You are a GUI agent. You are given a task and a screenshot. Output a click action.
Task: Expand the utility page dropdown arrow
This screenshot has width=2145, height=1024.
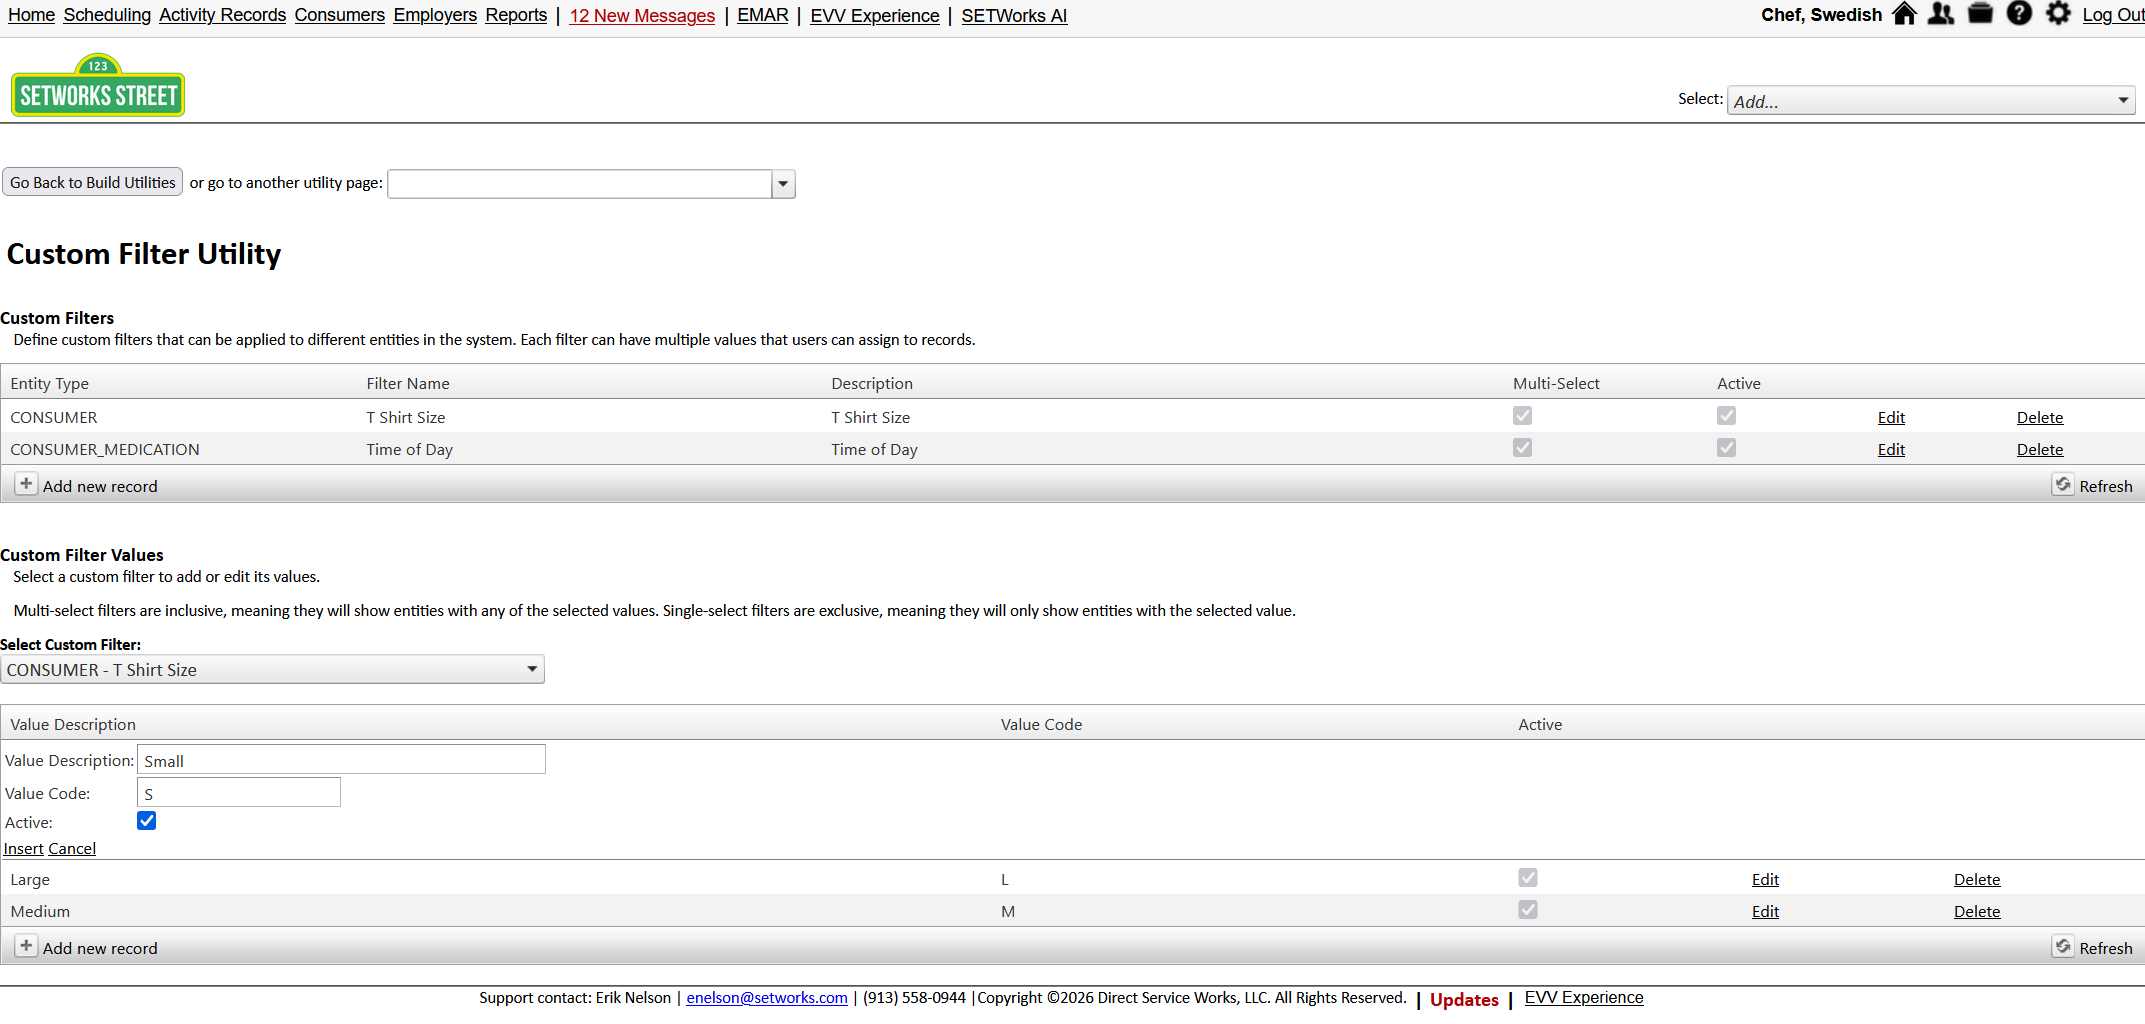click(783, 184)
